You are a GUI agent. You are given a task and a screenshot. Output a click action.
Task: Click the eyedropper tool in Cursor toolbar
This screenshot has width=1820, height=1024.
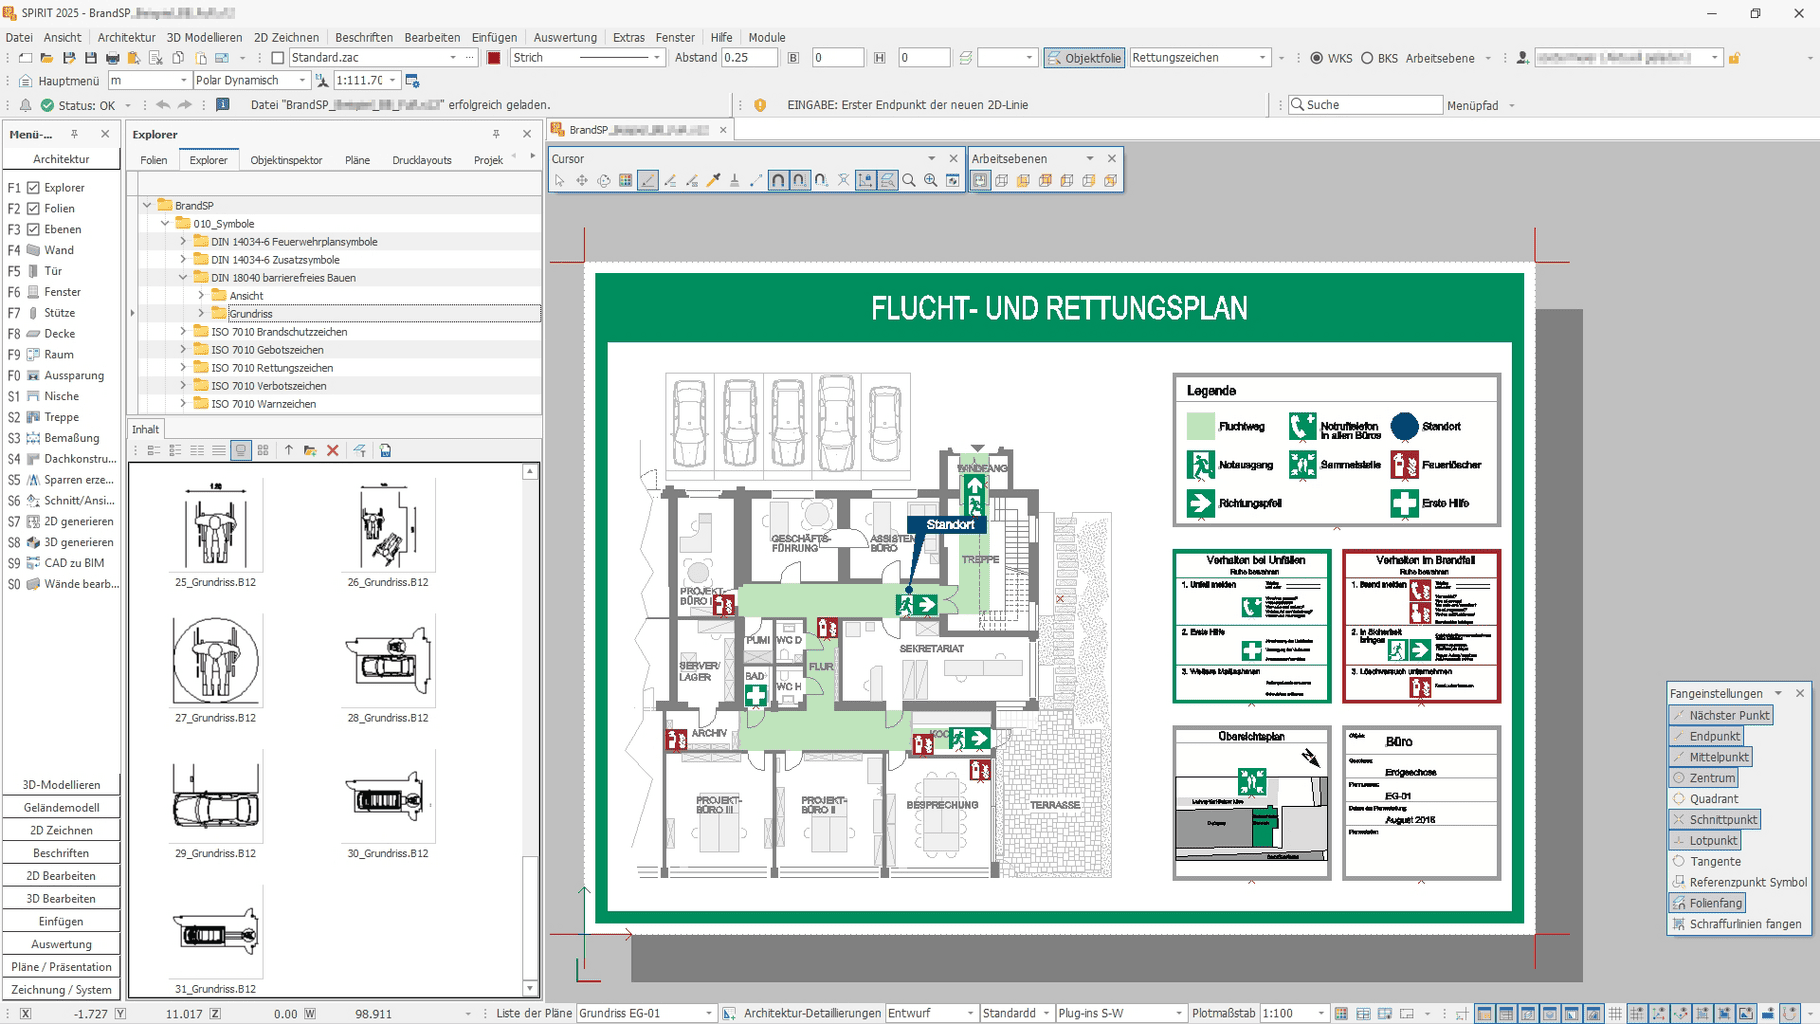713,181
